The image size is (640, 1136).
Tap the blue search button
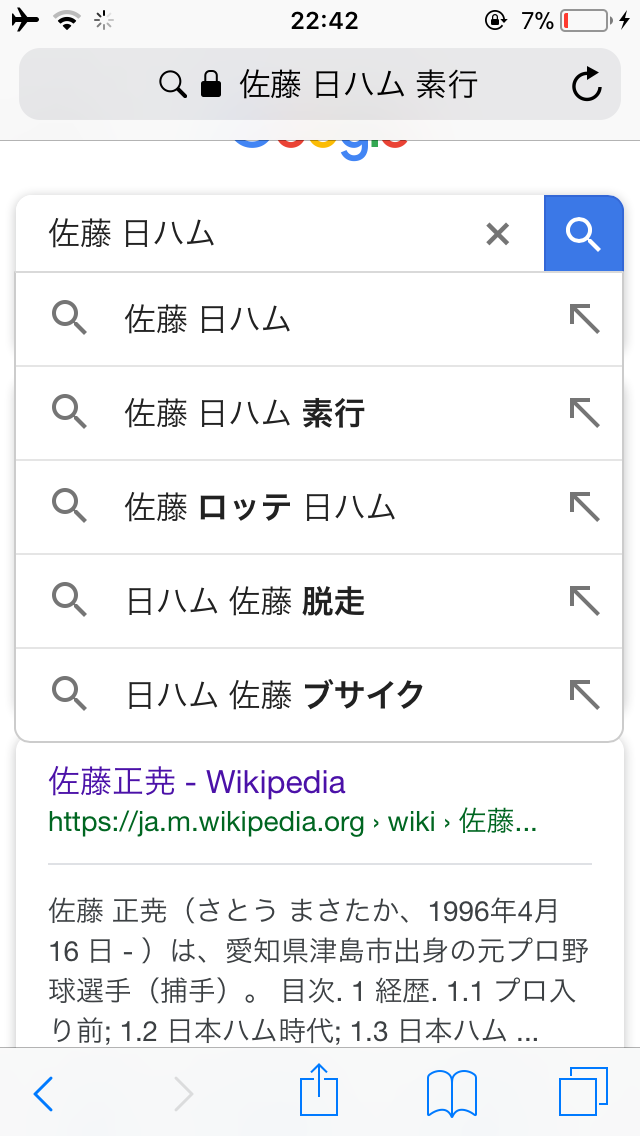[x=583, y=232]
